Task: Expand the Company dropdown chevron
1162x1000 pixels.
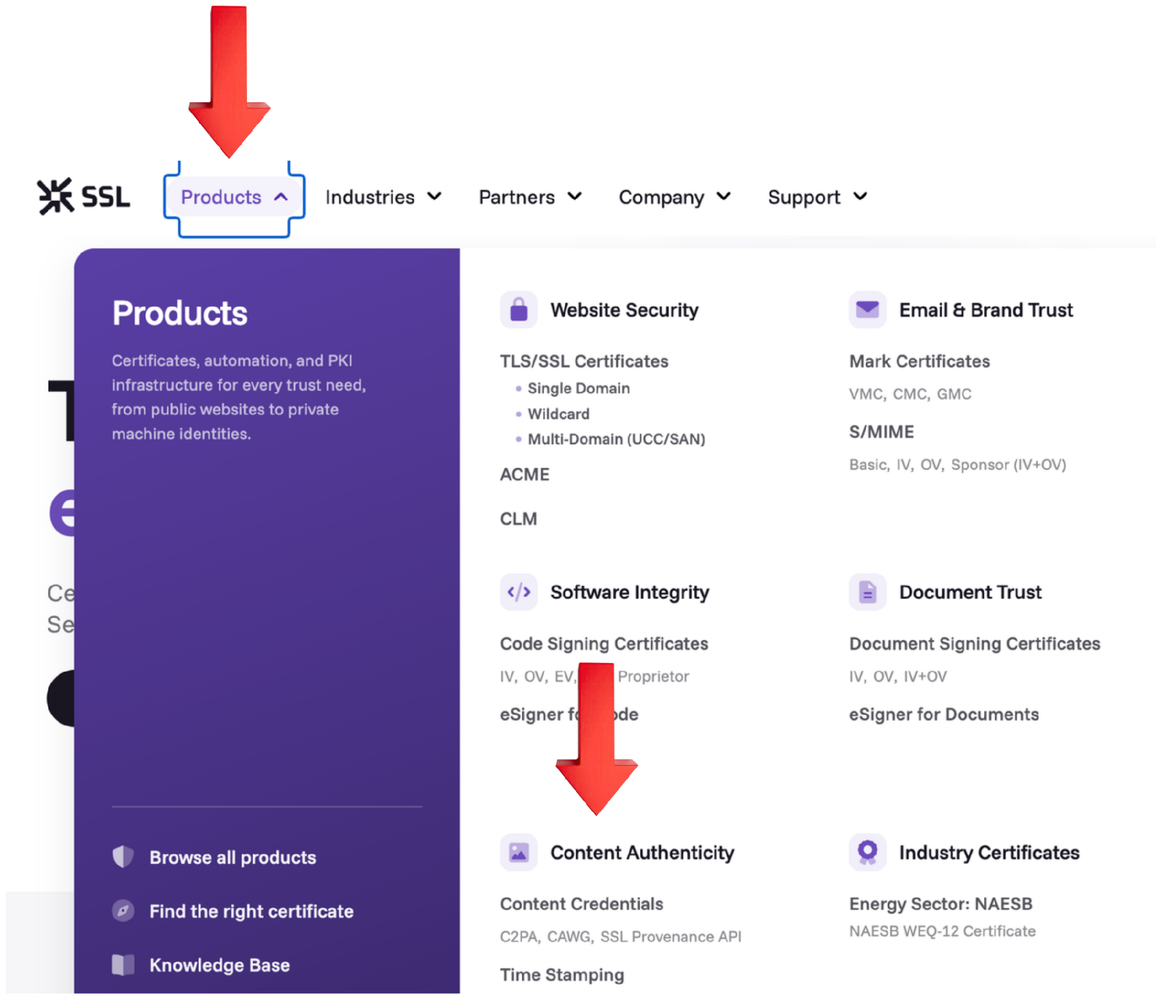Action: point(723,196)
